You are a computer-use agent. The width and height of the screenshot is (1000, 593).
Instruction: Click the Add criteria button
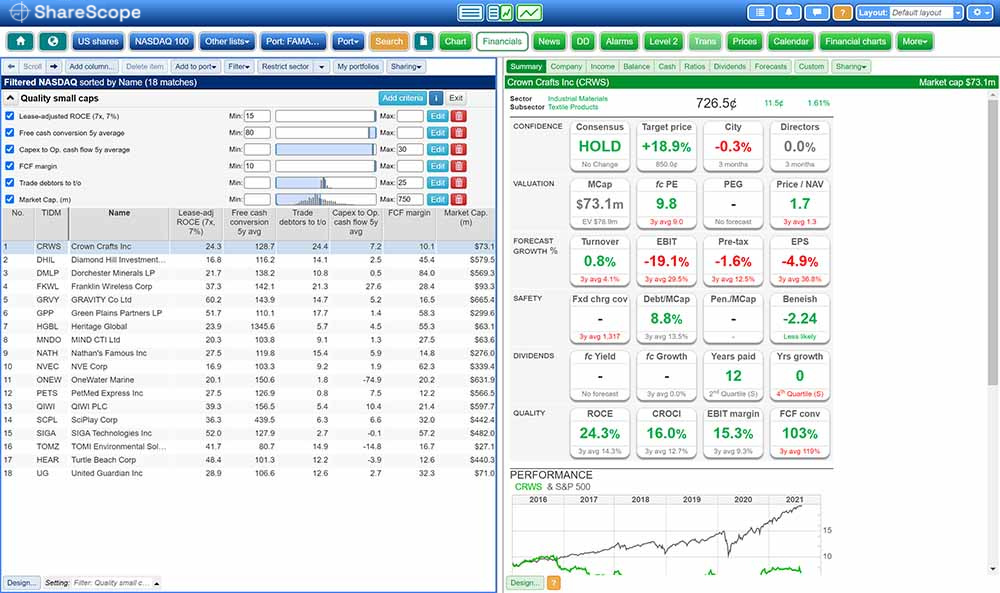pyautogui.click(x=402, y=98)
